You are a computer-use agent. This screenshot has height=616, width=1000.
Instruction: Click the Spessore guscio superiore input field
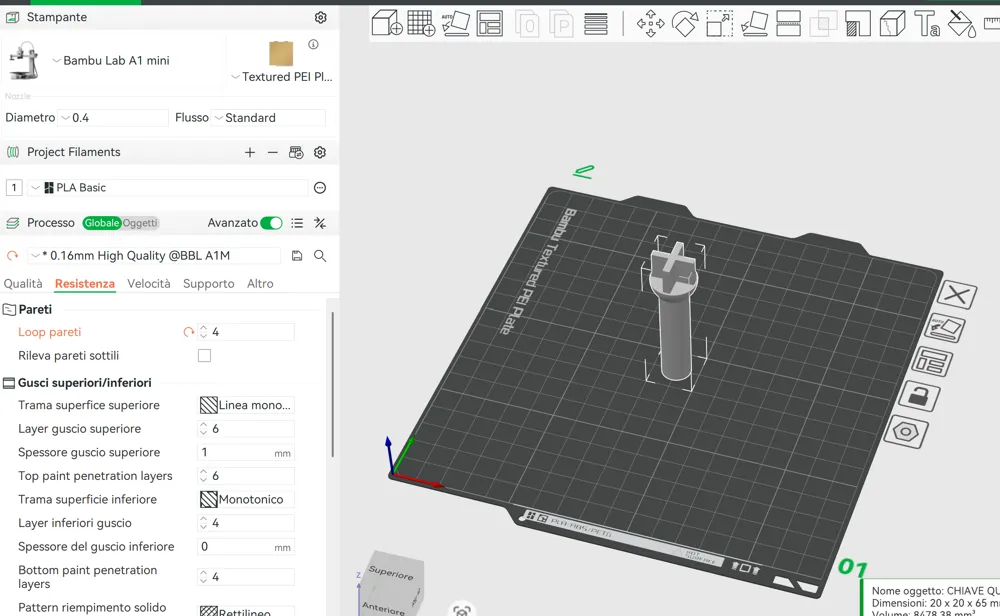(246, 452)
